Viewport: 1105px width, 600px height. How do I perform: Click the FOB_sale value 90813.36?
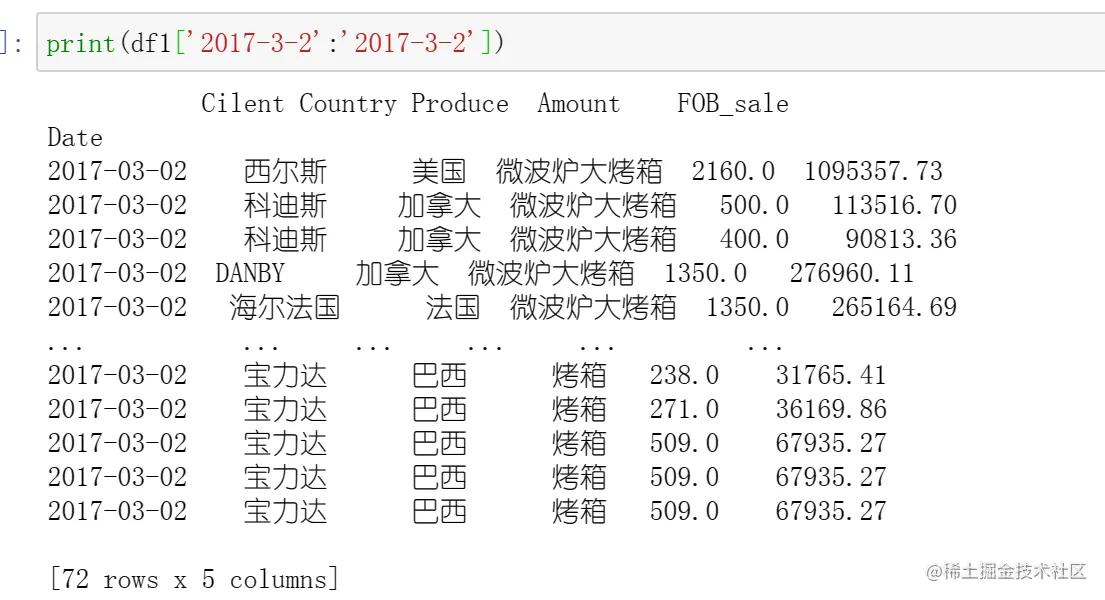901,239
